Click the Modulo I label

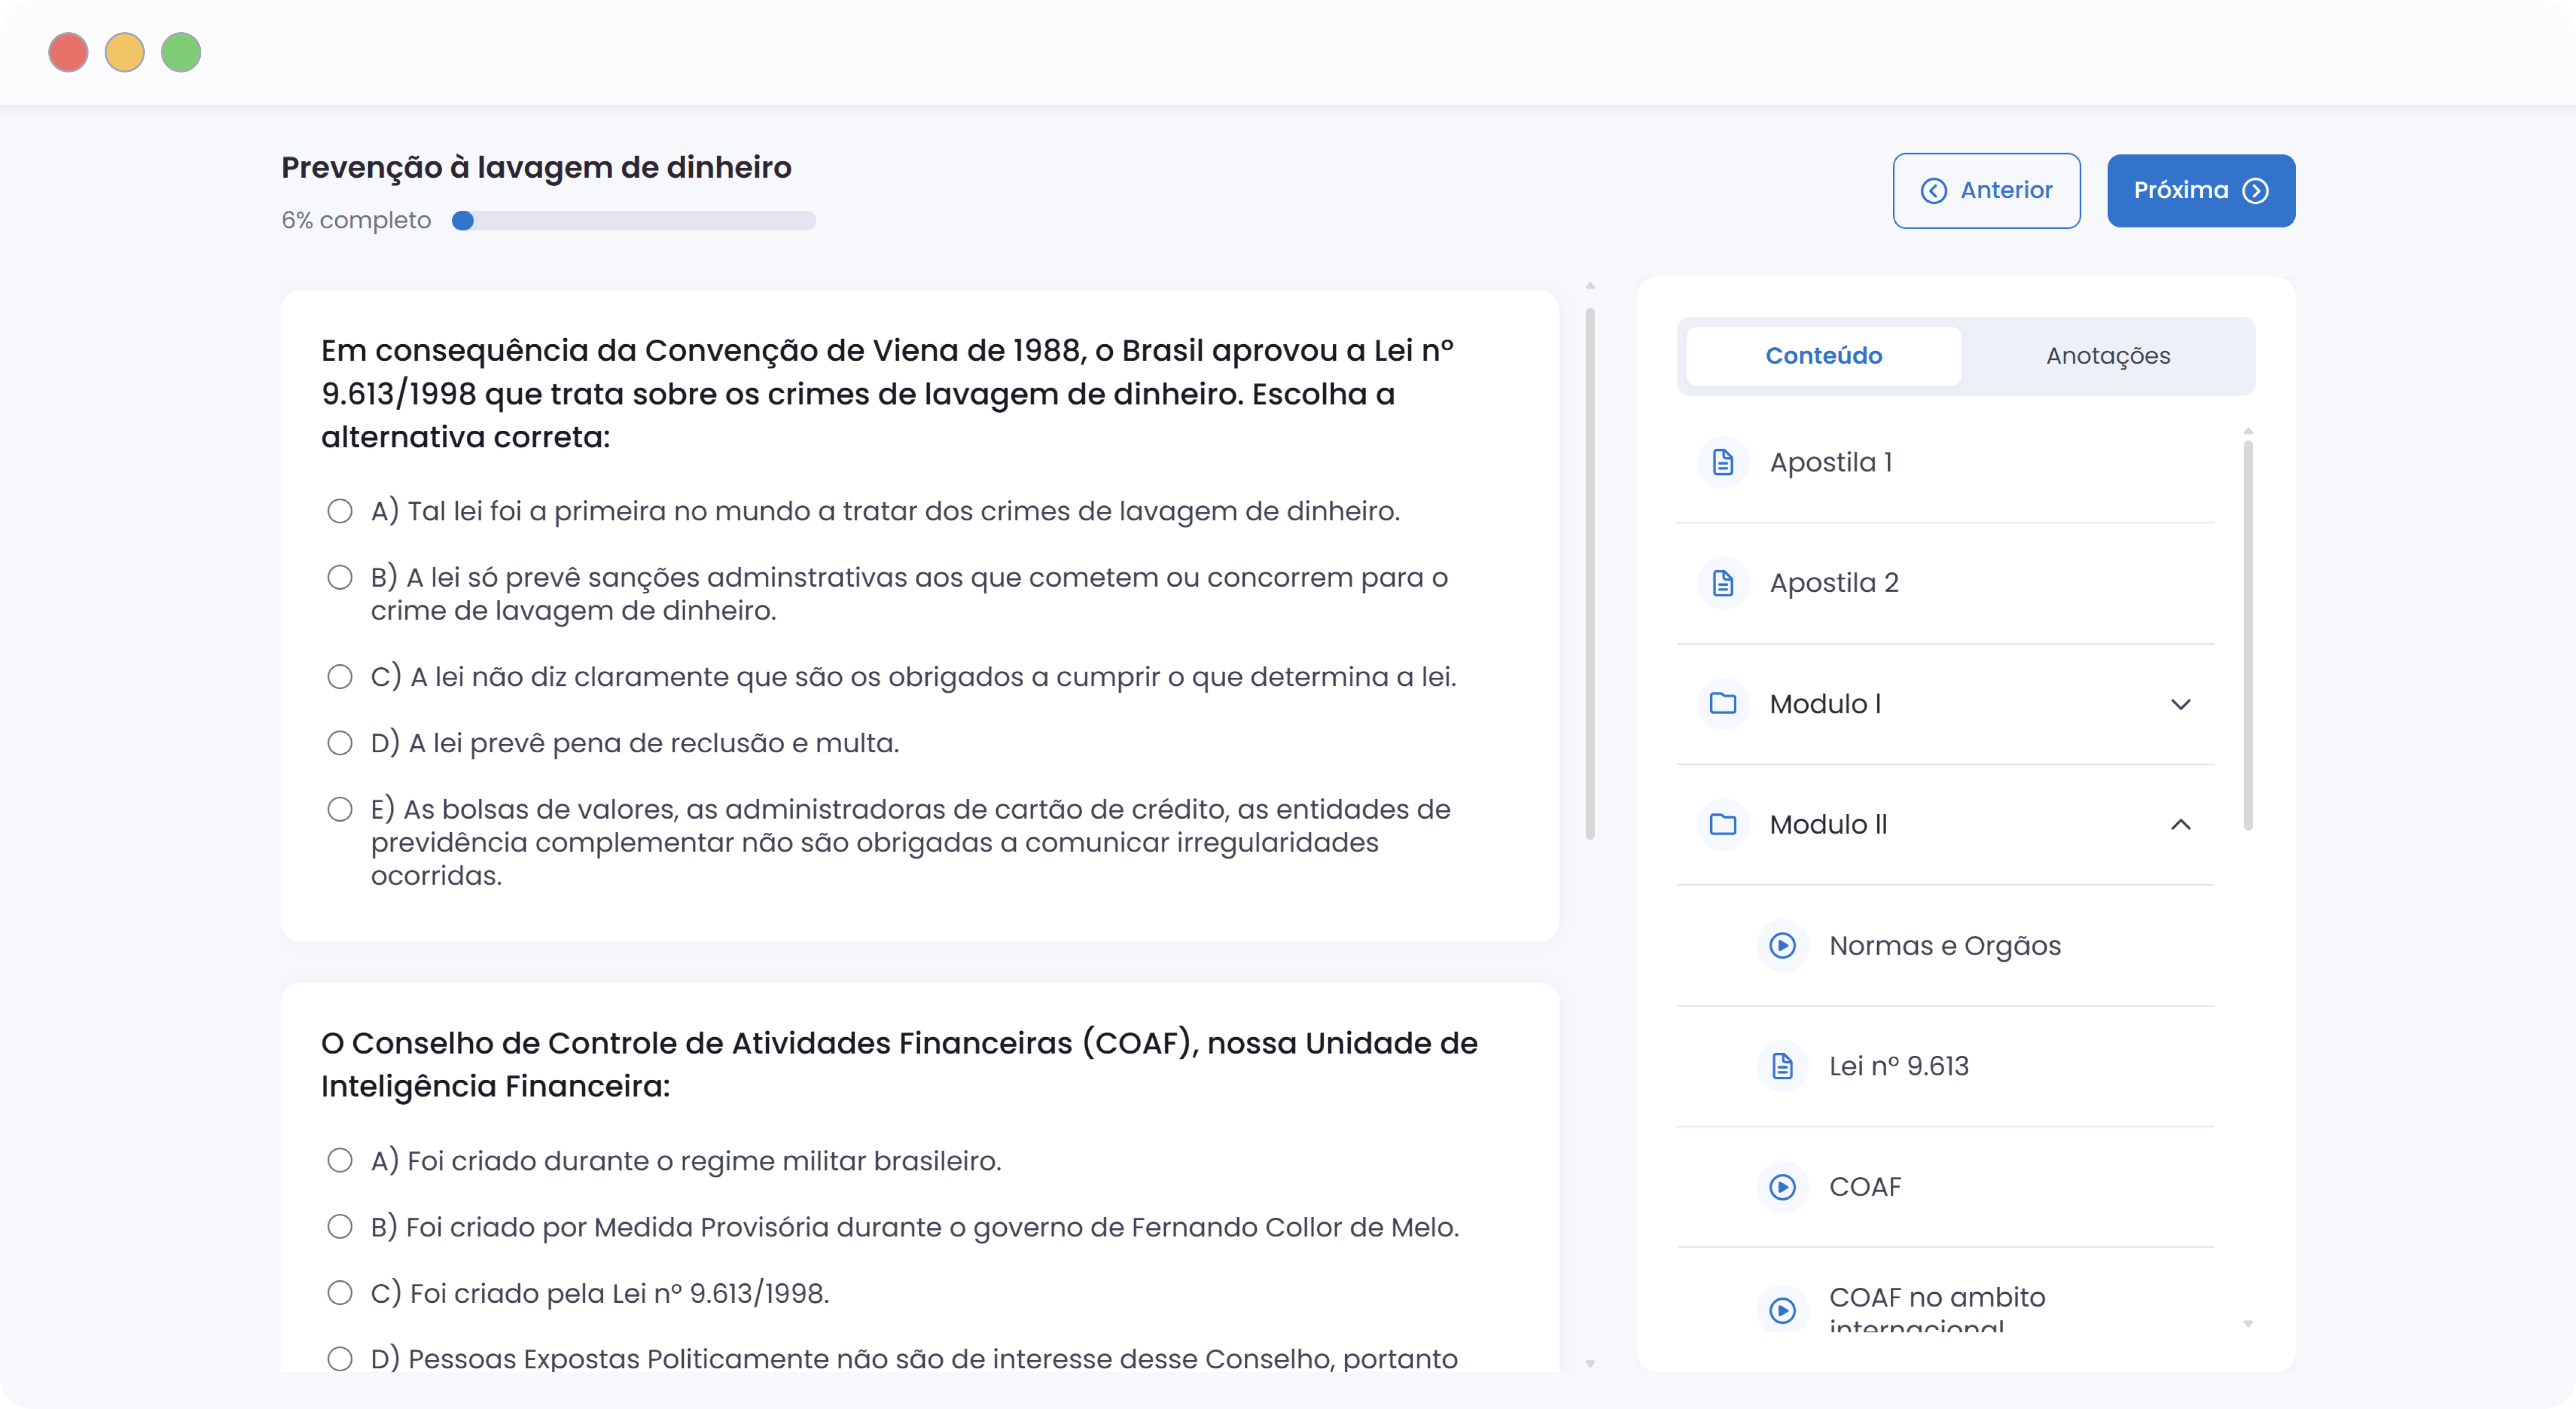click(1825, 704)
